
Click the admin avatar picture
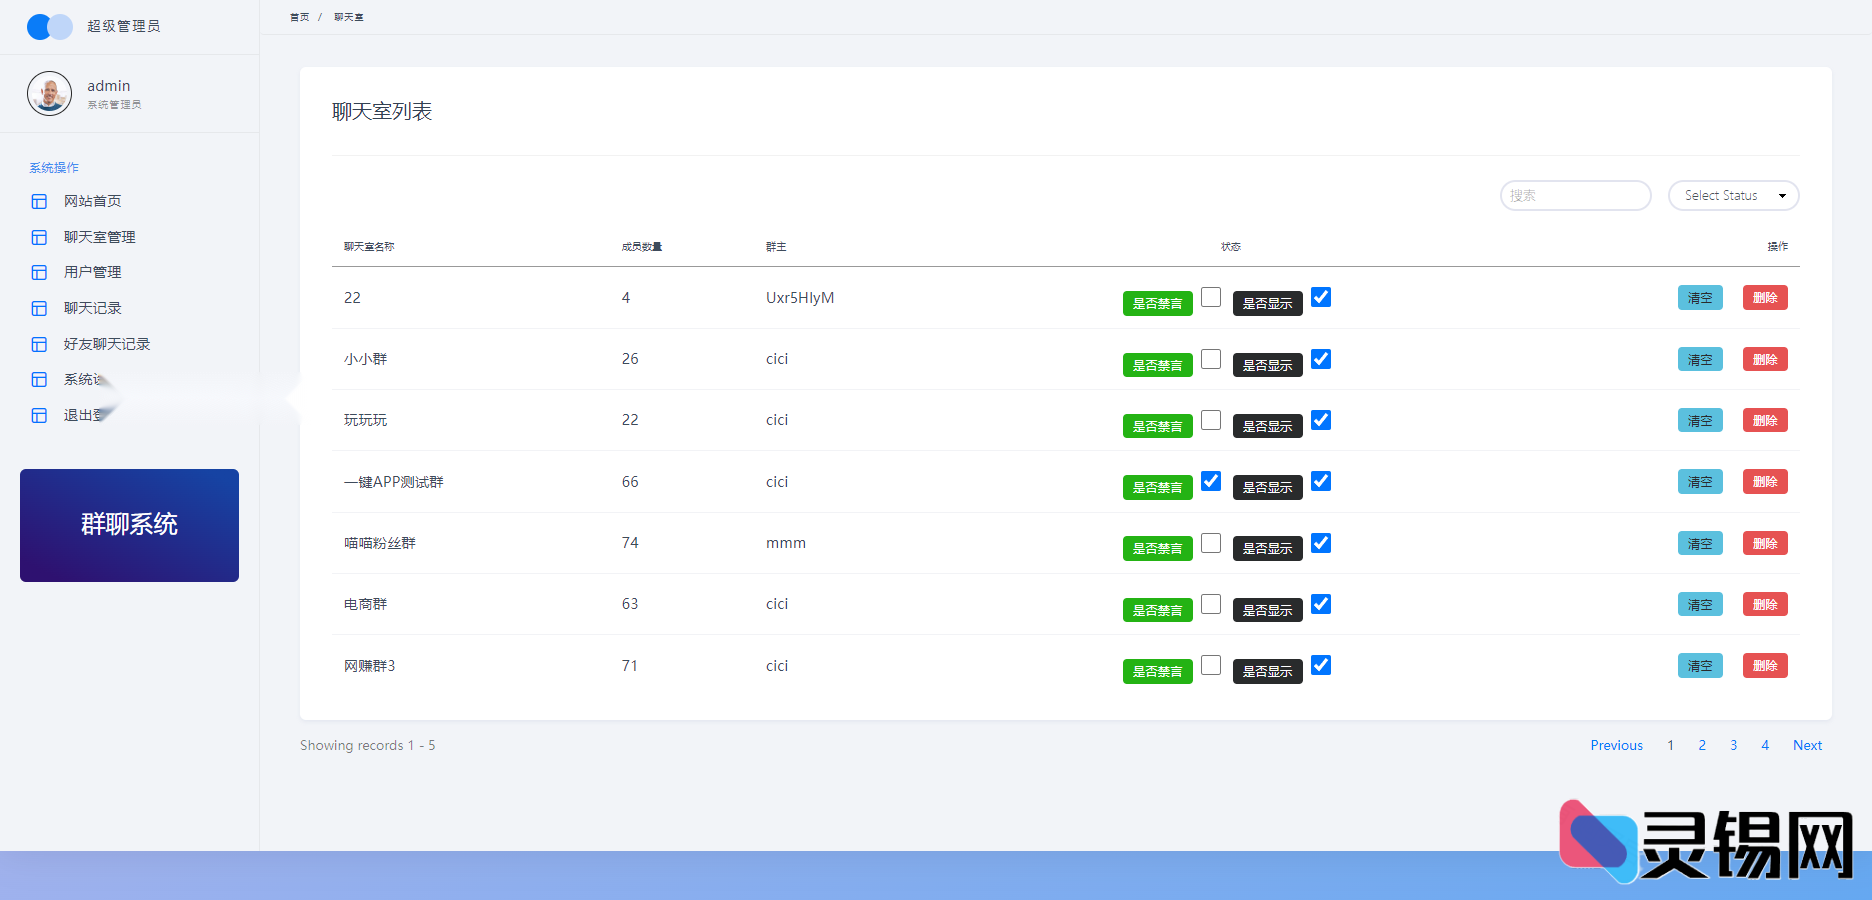pos(49,94)
